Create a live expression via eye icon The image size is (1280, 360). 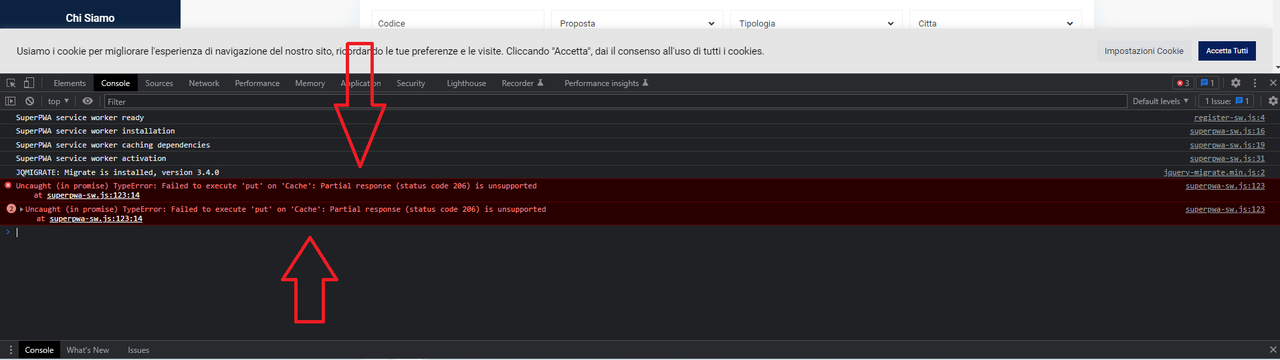click(x=88, y=101)
